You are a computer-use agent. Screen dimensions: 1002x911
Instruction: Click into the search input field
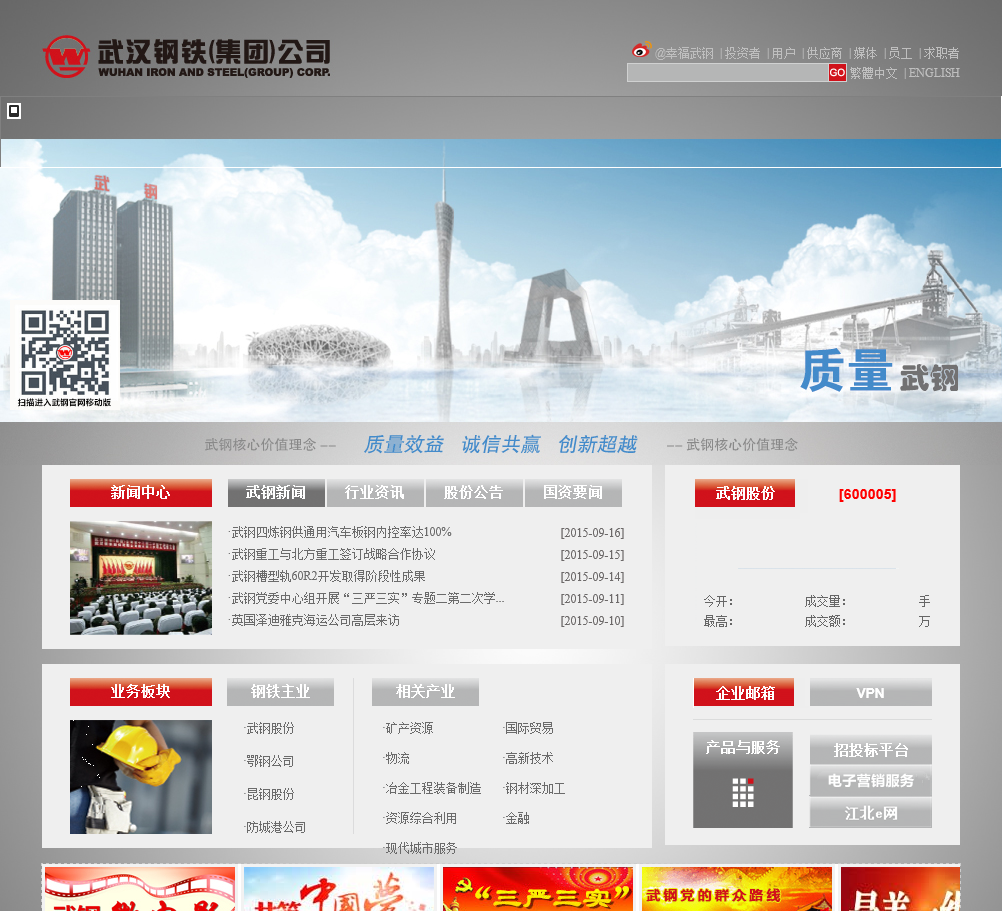[728, 73]
